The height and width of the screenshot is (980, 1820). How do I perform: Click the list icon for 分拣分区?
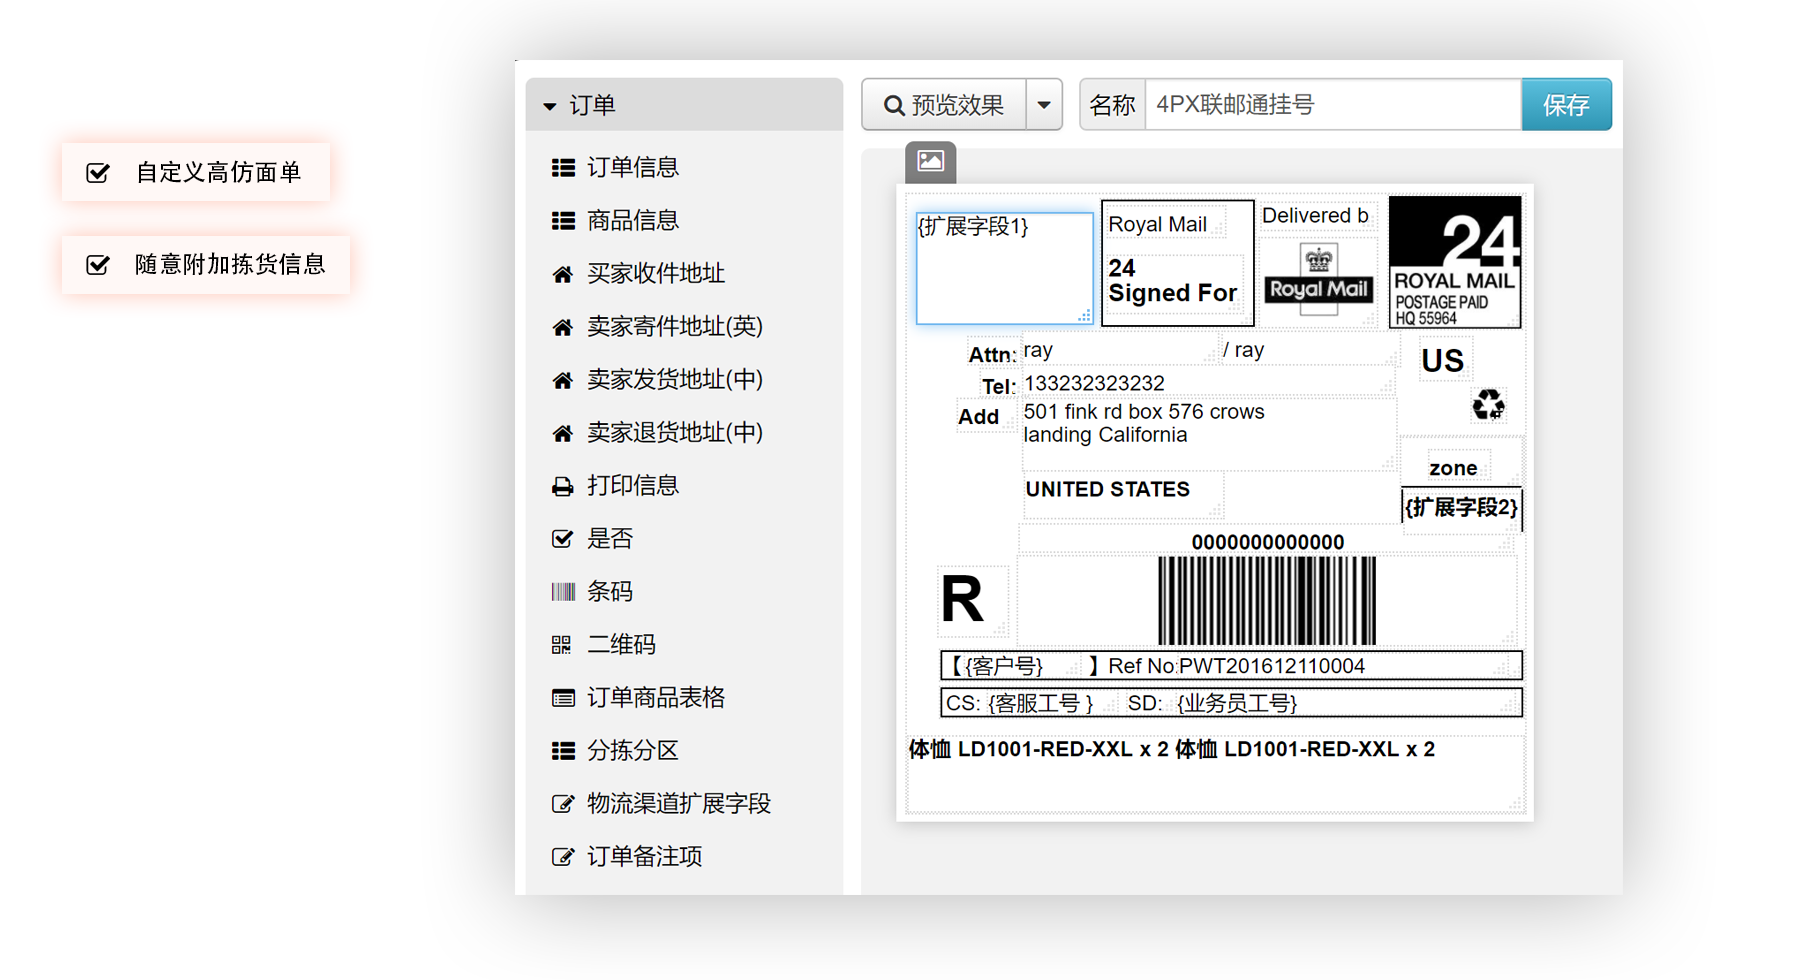pyautogui.click(x=563, y=751)
